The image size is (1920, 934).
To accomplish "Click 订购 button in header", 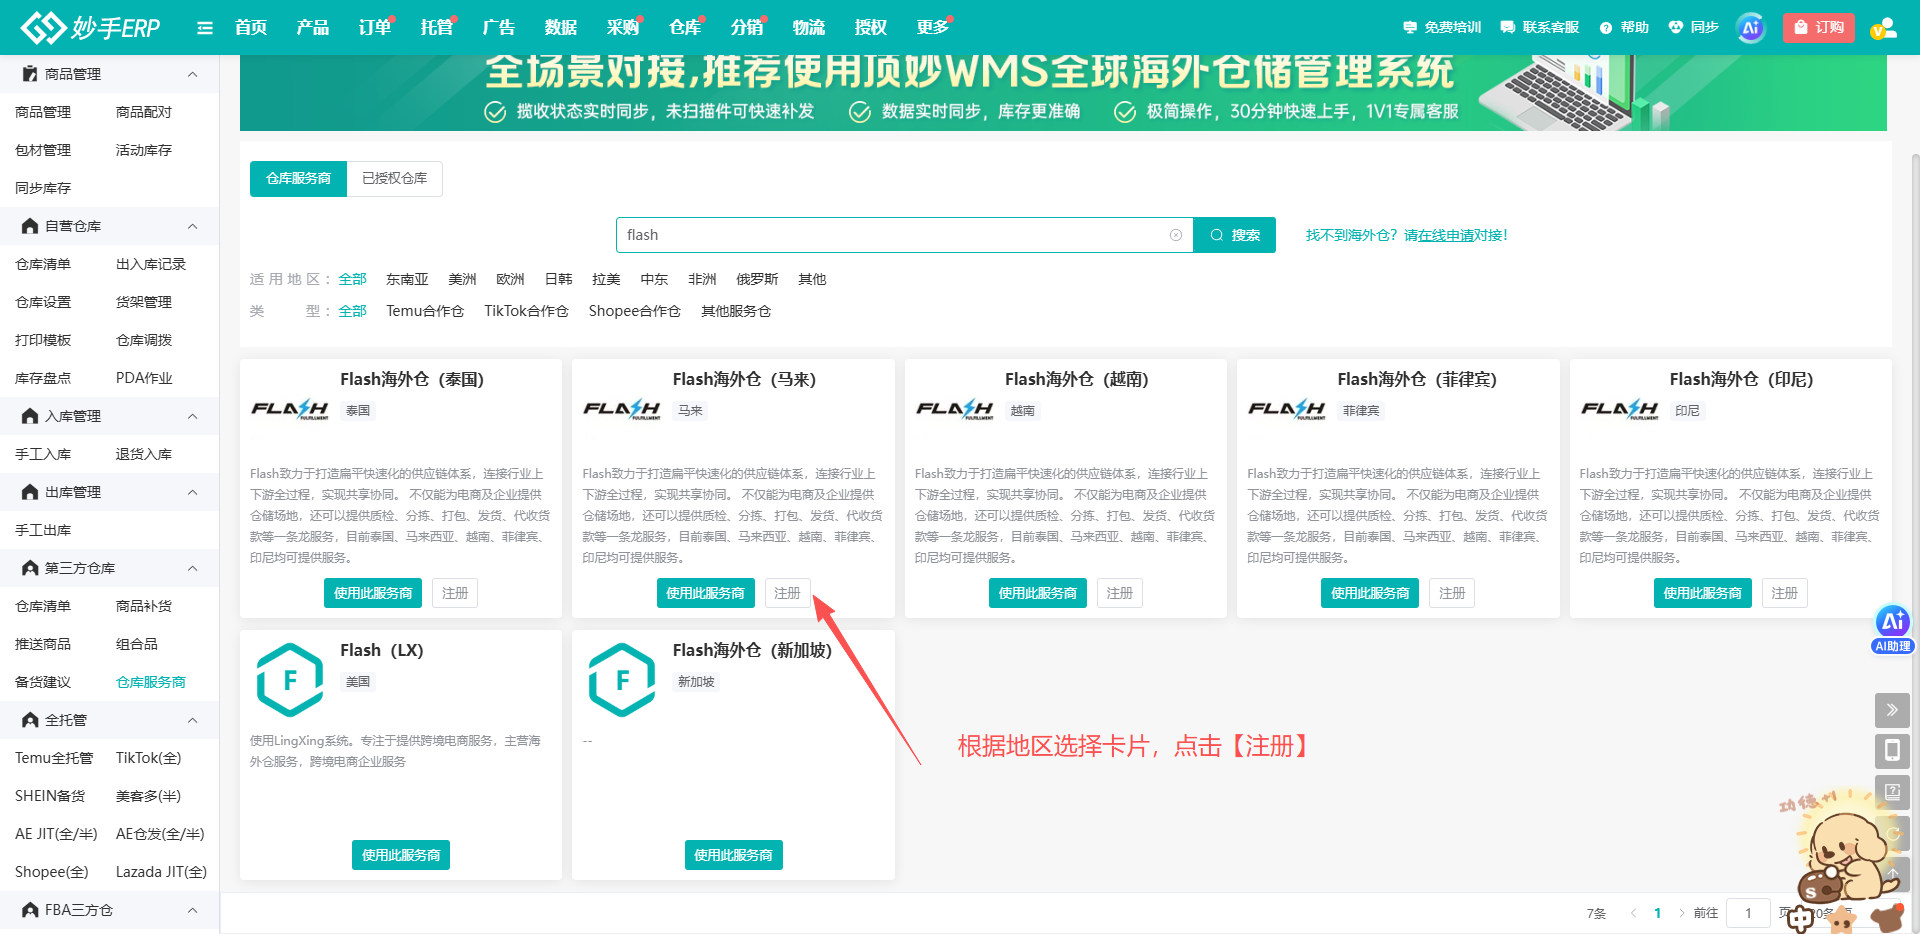I will pos(1819,28).
